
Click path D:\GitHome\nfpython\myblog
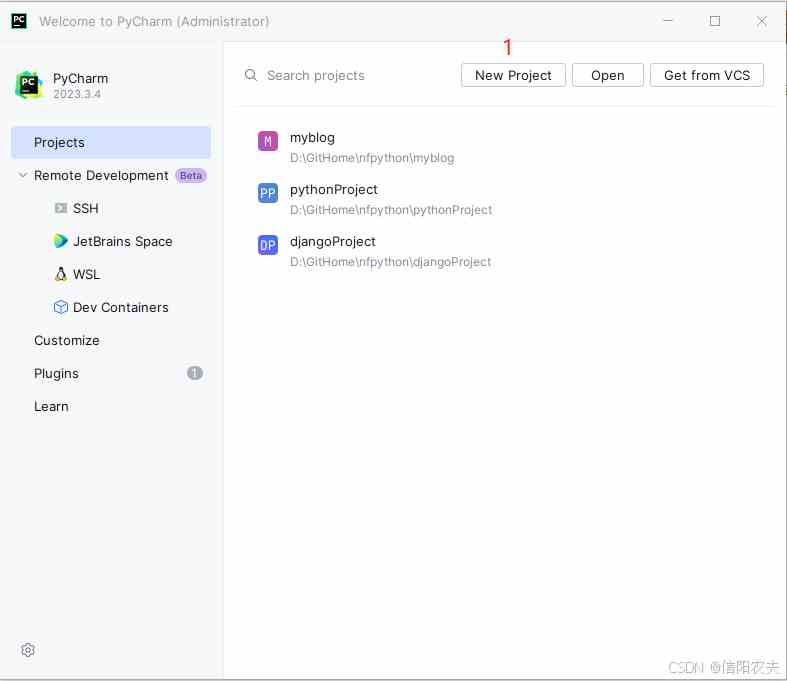[x=372, y=158]
